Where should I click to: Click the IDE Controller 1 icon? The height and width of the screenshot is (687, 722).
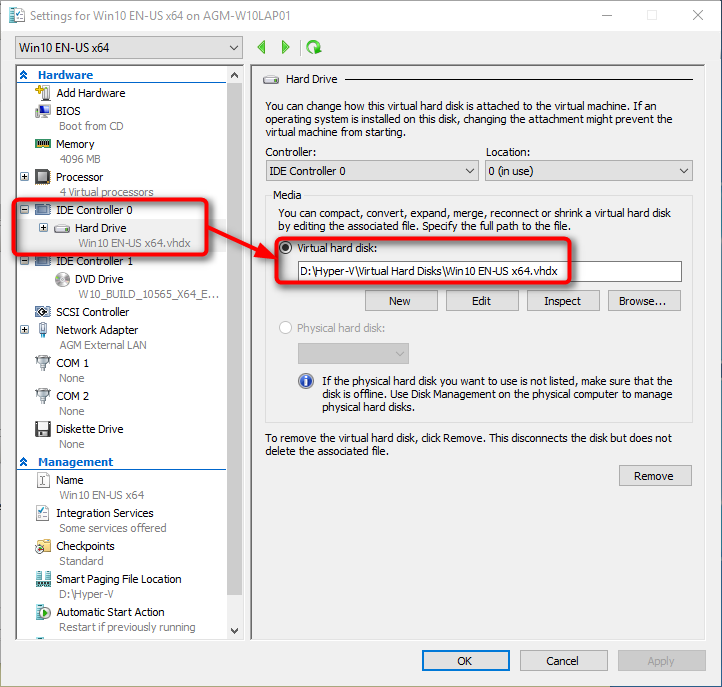43,261
